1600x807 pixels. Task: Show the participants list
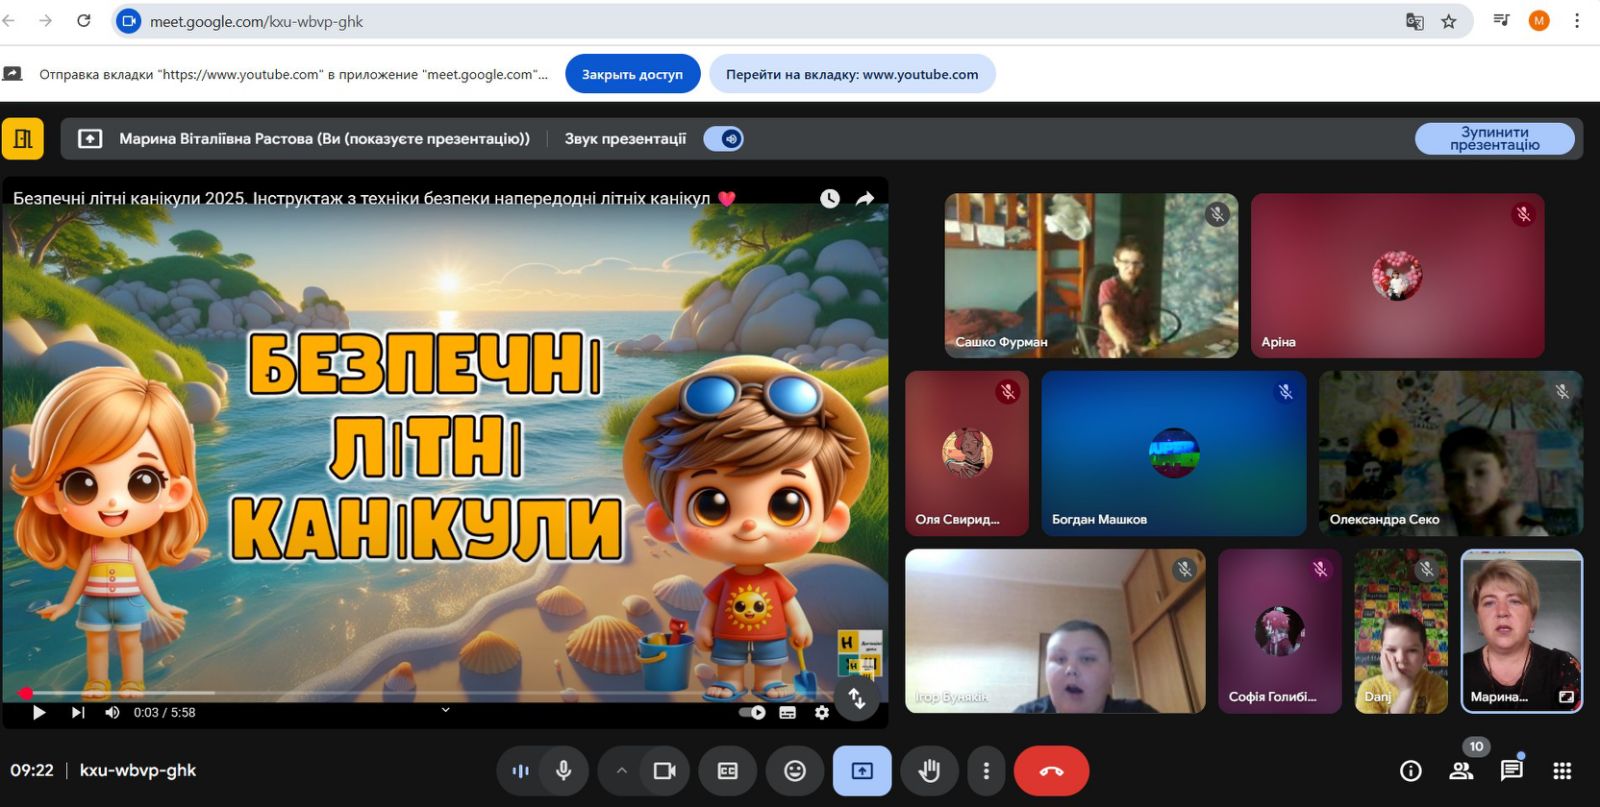[1461, 770]
